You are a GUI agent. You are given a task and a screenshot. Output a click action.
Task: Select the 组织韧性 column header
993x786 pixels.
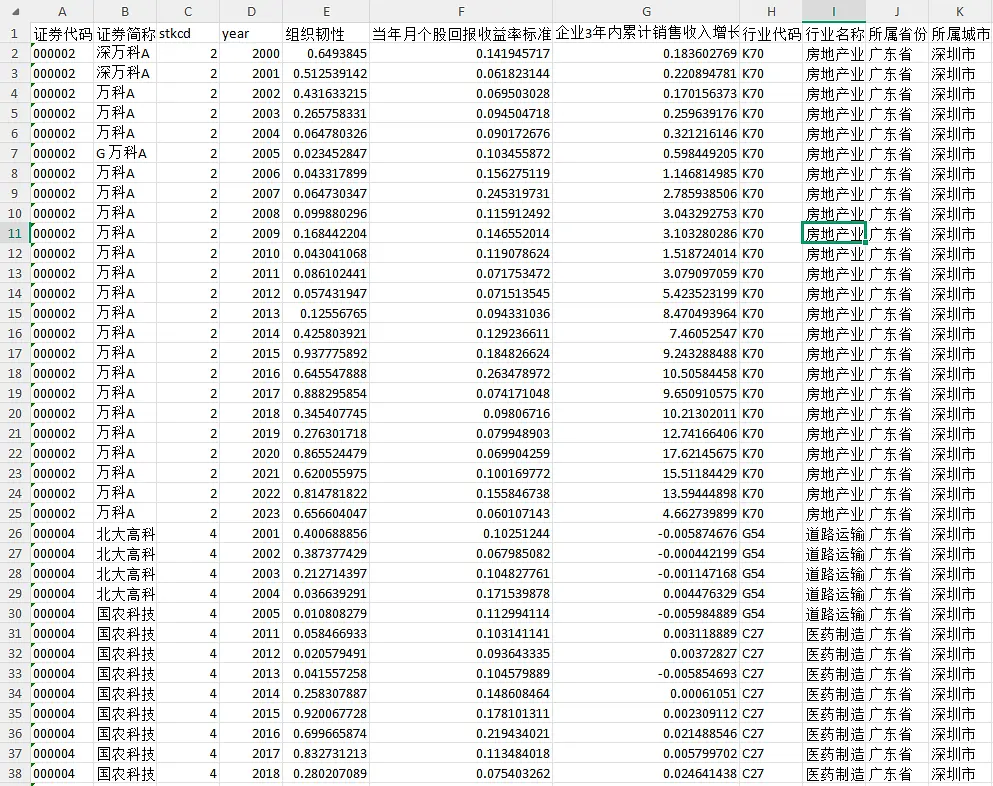point(324,11)
